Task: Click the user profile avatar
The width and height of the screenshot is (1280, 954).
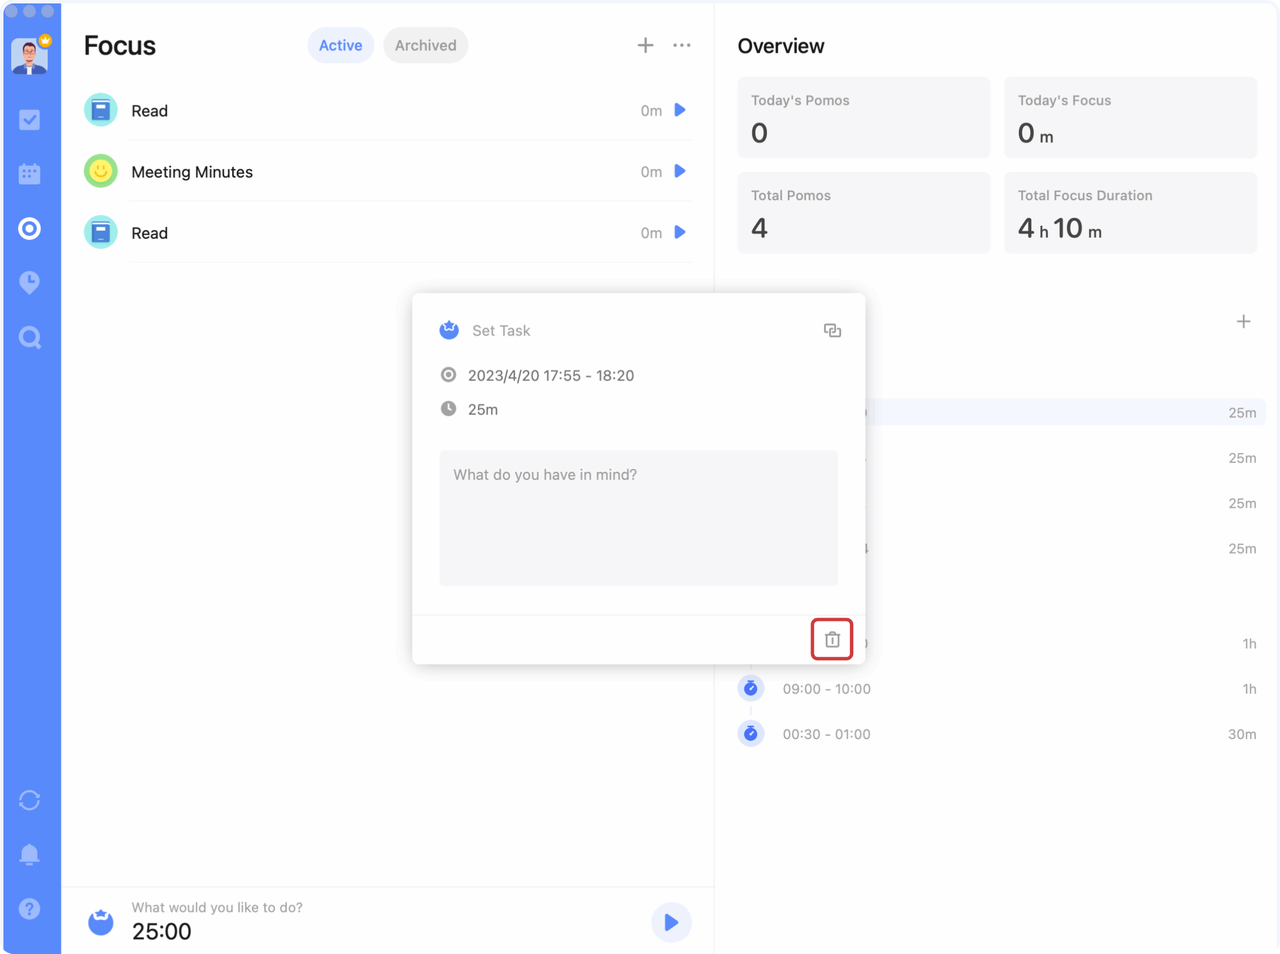Action: [x=30, y=56]
